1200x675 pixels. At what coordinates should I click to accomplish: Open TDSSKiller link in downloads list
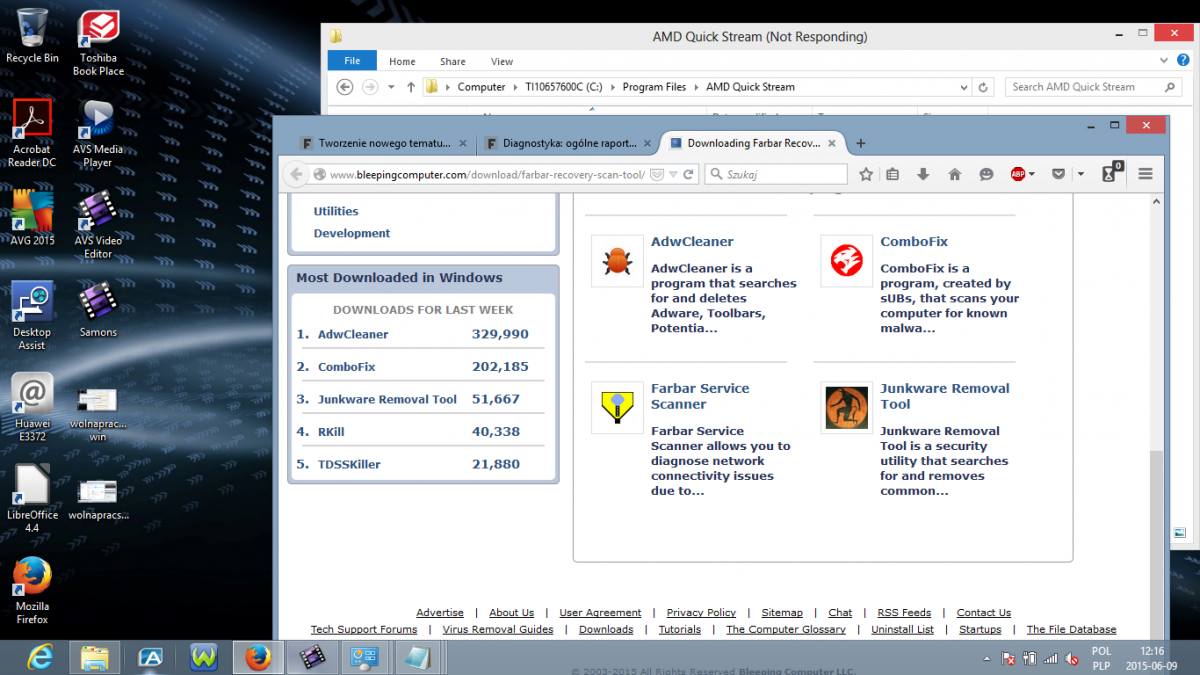click(x=349, y=464)
